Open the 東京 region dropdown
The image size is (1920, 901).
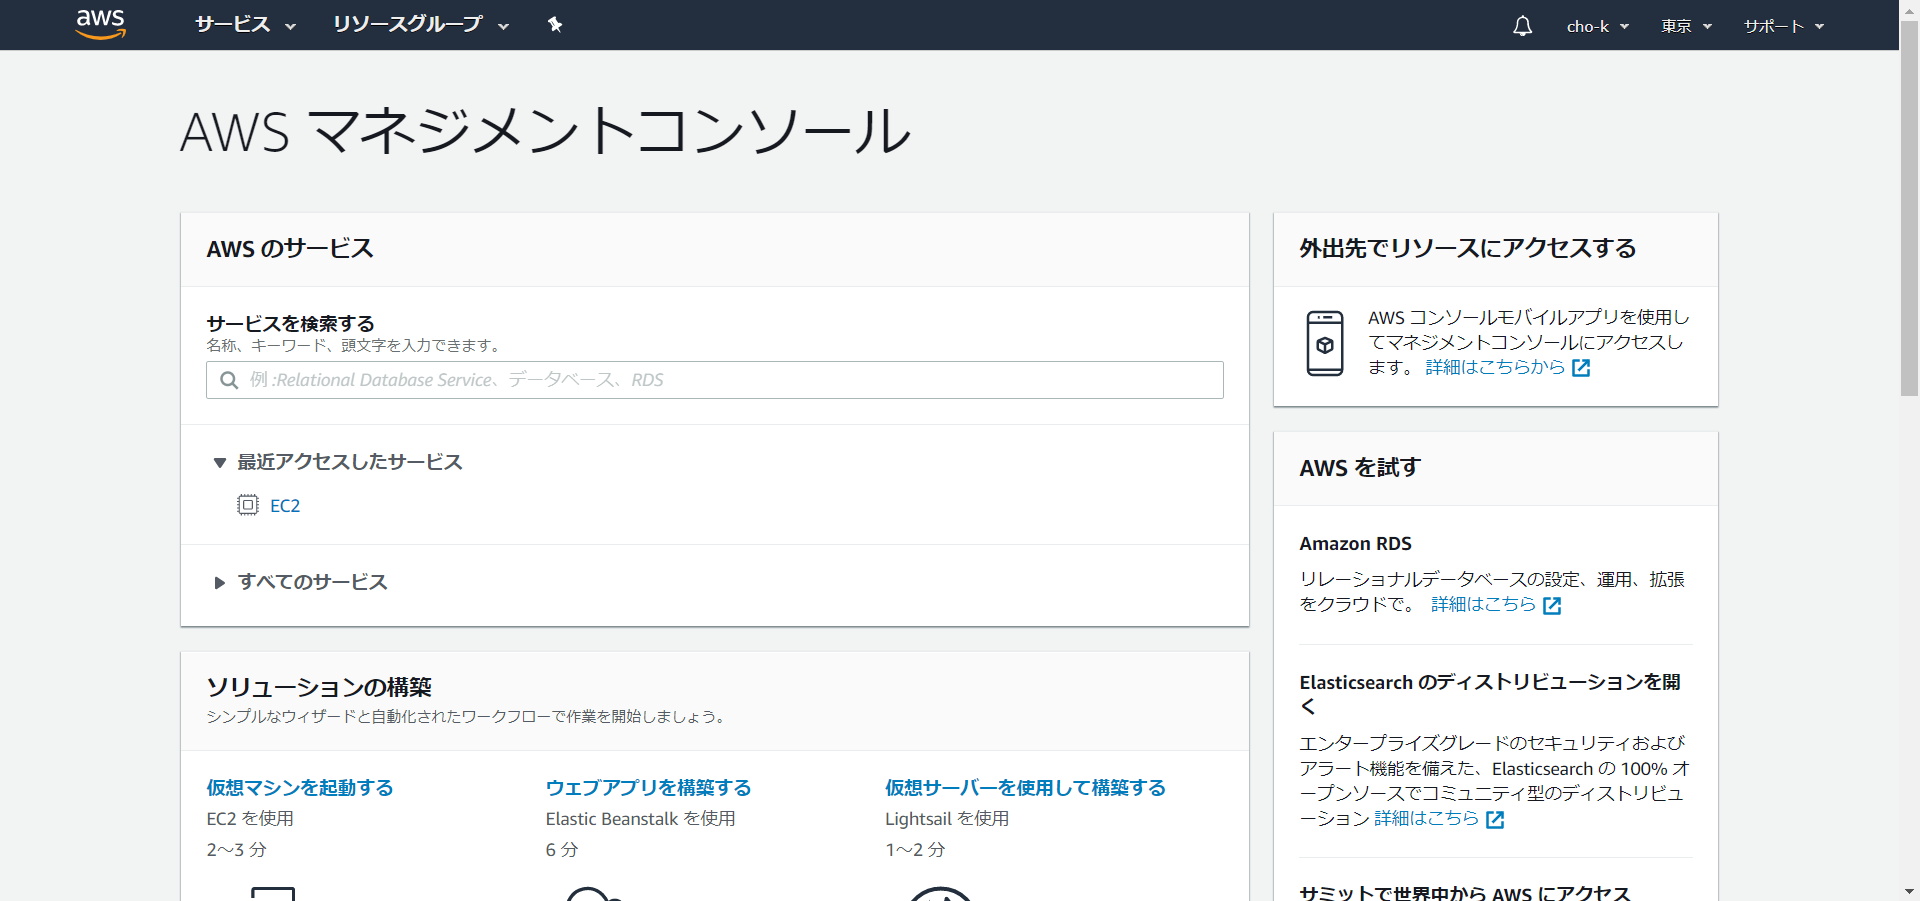click(x=1686, y=26)
